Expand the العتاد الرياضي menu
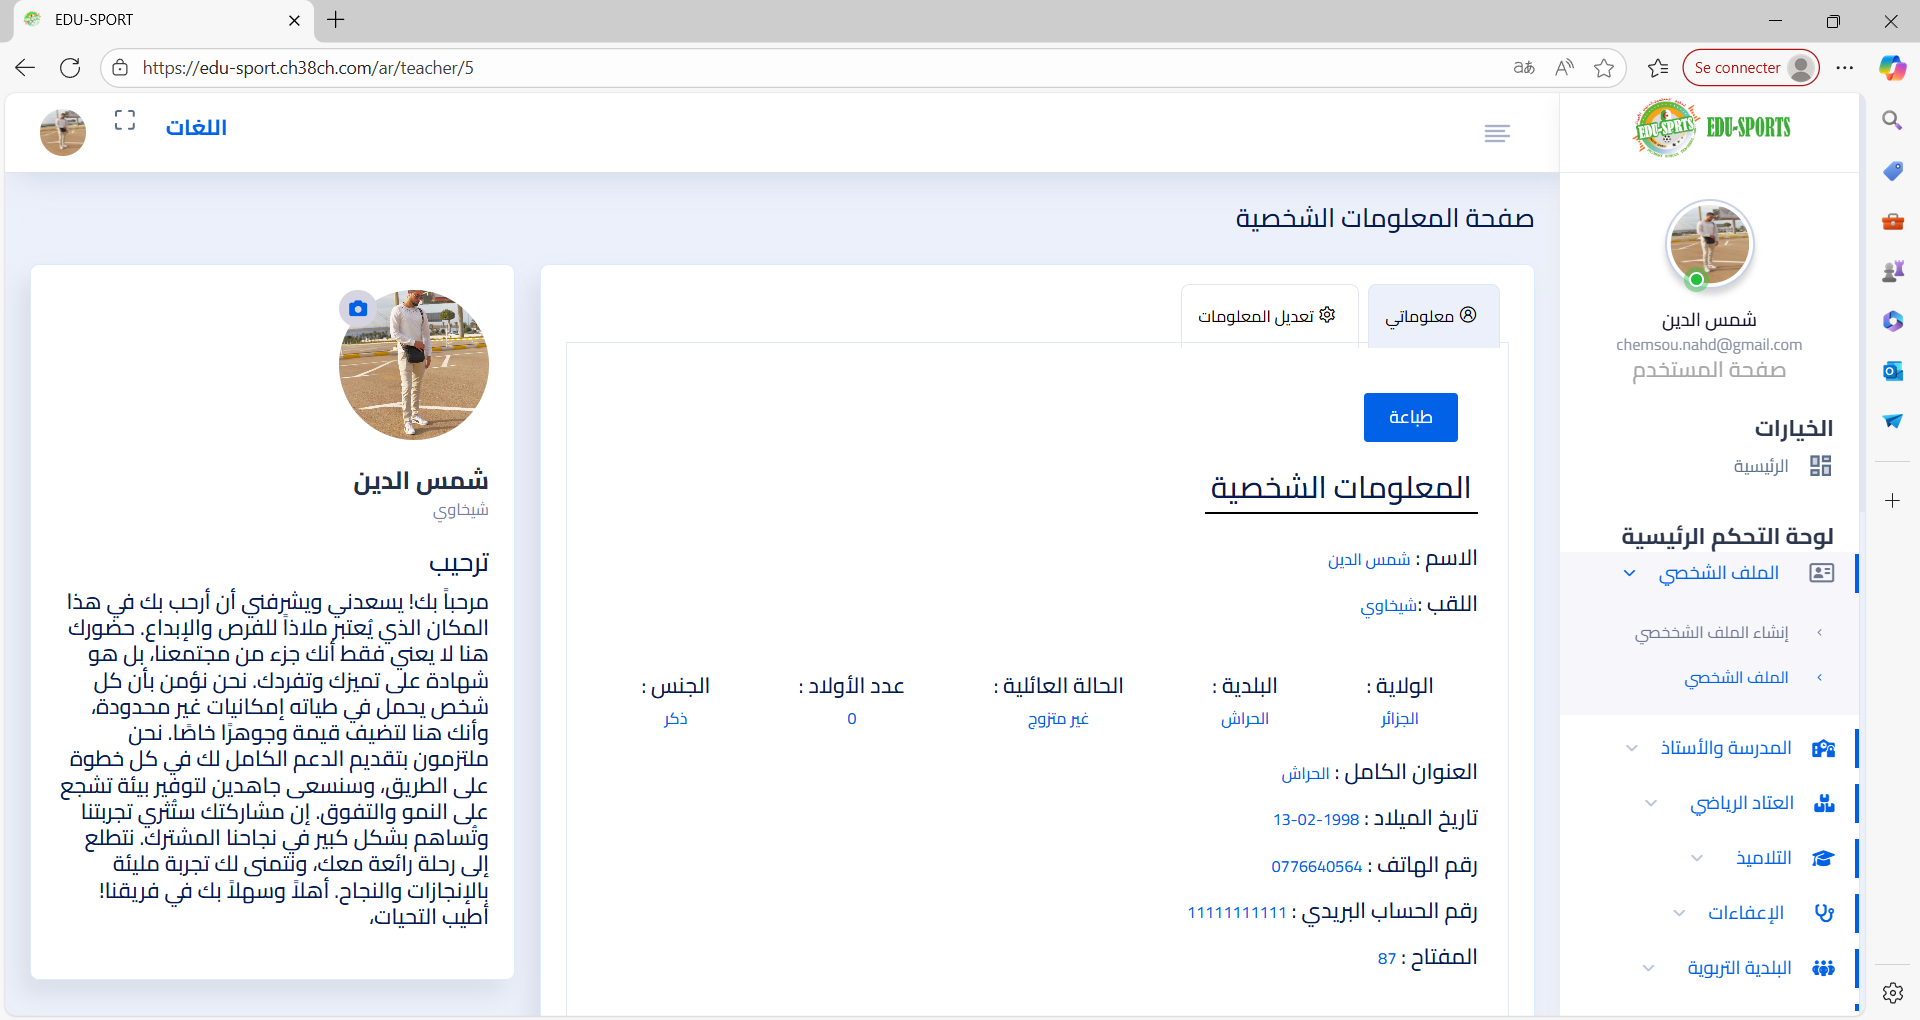Screen dimensions: 1920x1020 point(1741,803)
